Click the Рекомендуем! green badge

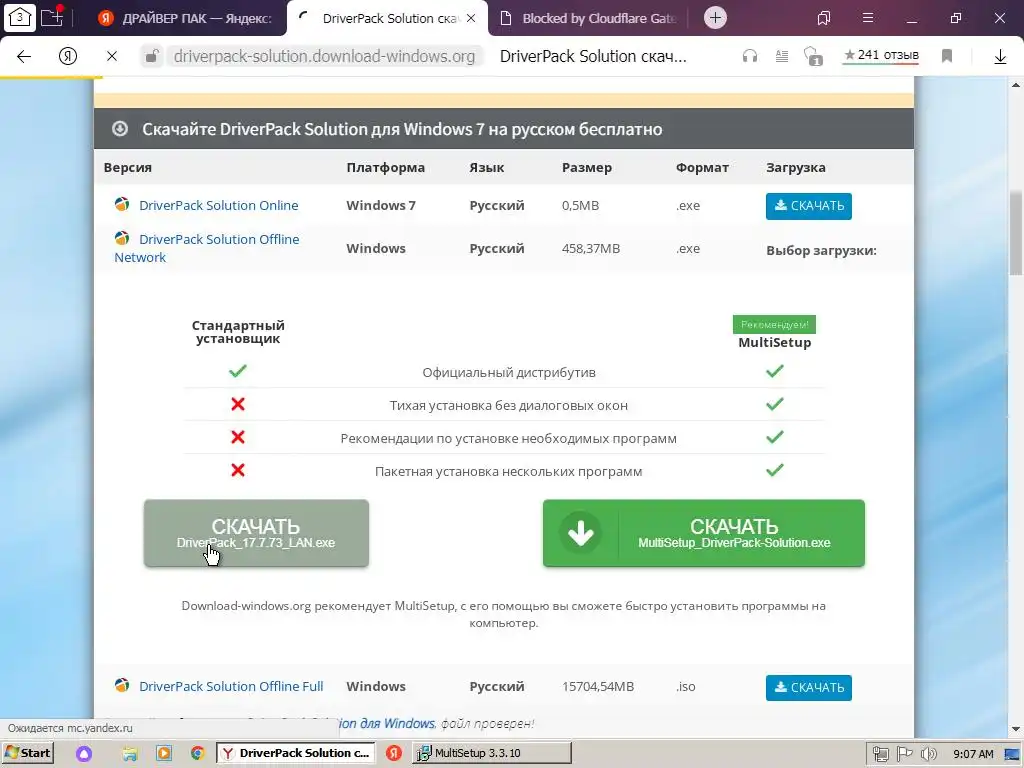(774, 325)
